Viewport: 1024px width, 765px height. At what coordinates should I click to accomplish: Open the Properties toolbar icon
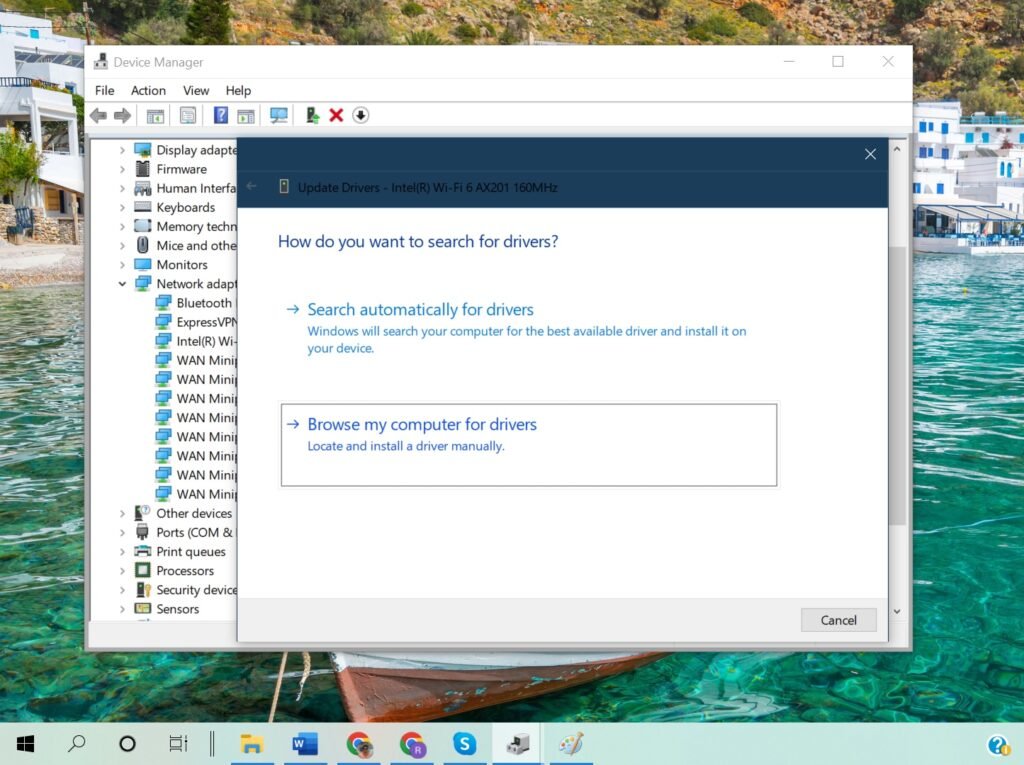(x=188, y=116)
